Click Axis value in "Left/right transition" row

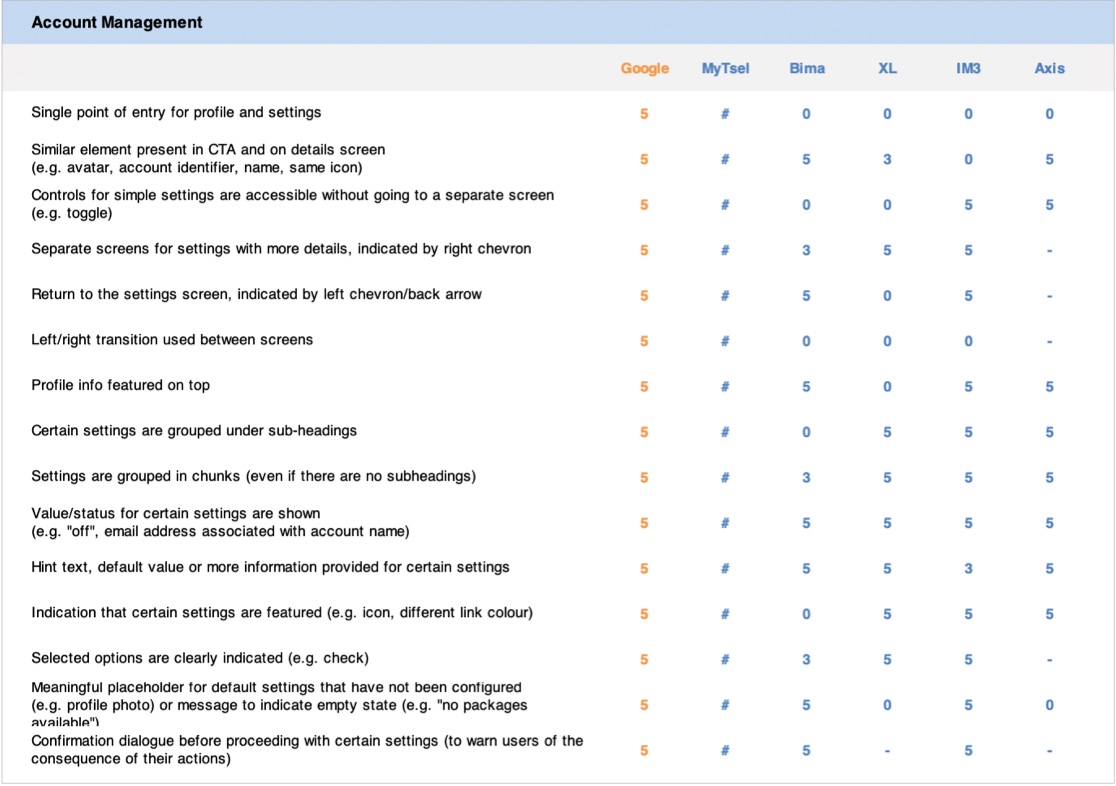[1049, 342]
